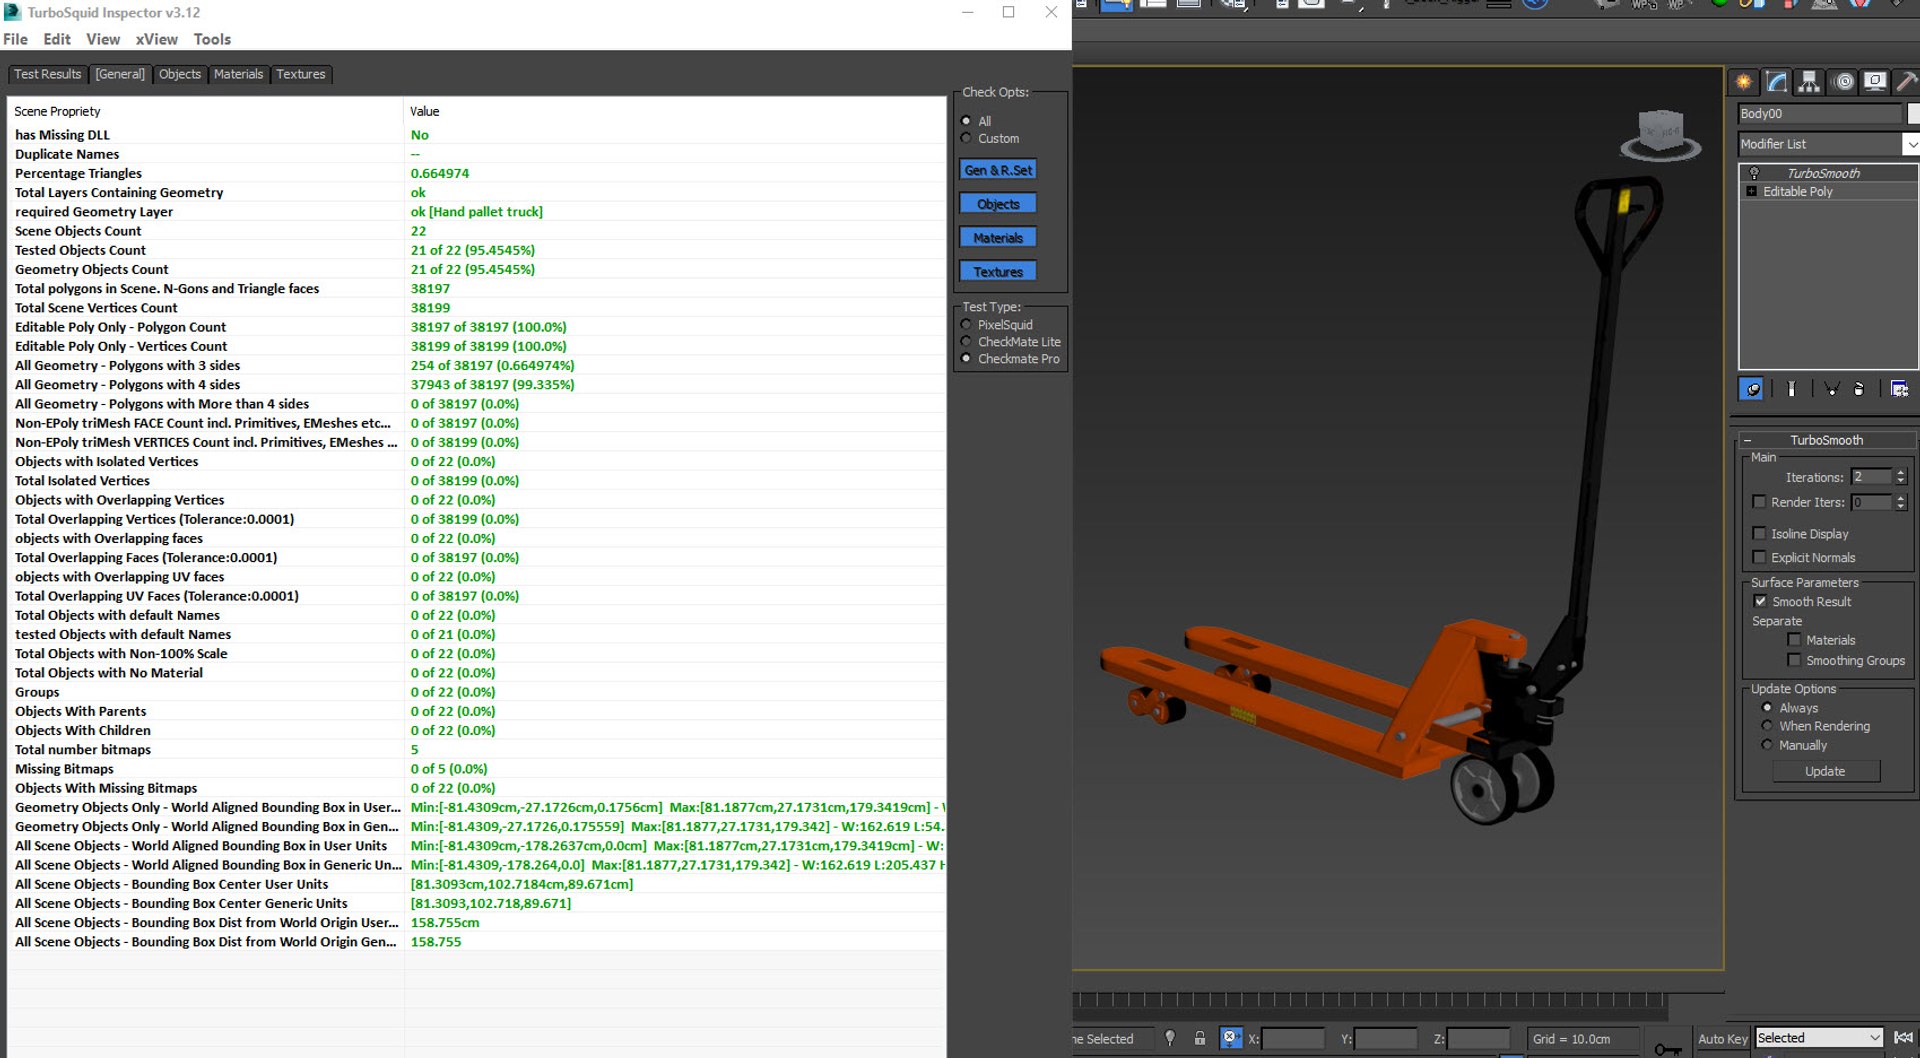1920x1058 pixels.
Task: Increase or decrease Iterations with spinner
Action: 1901,477
